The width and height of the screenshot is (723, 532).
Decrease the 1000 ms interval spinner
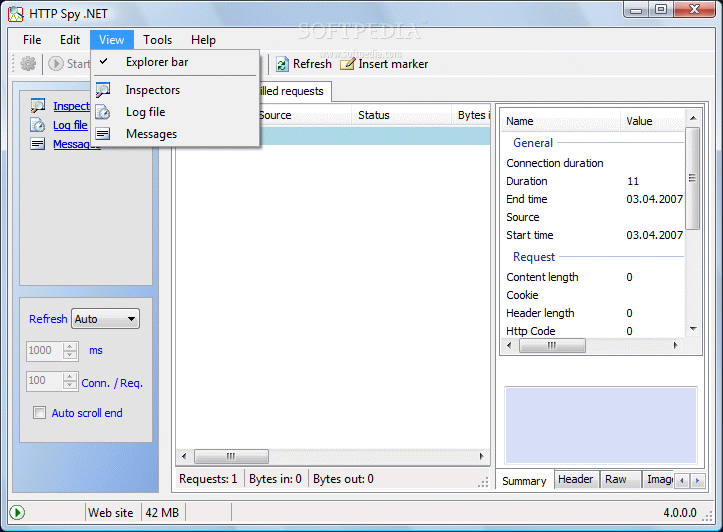[x=70, y=355]
